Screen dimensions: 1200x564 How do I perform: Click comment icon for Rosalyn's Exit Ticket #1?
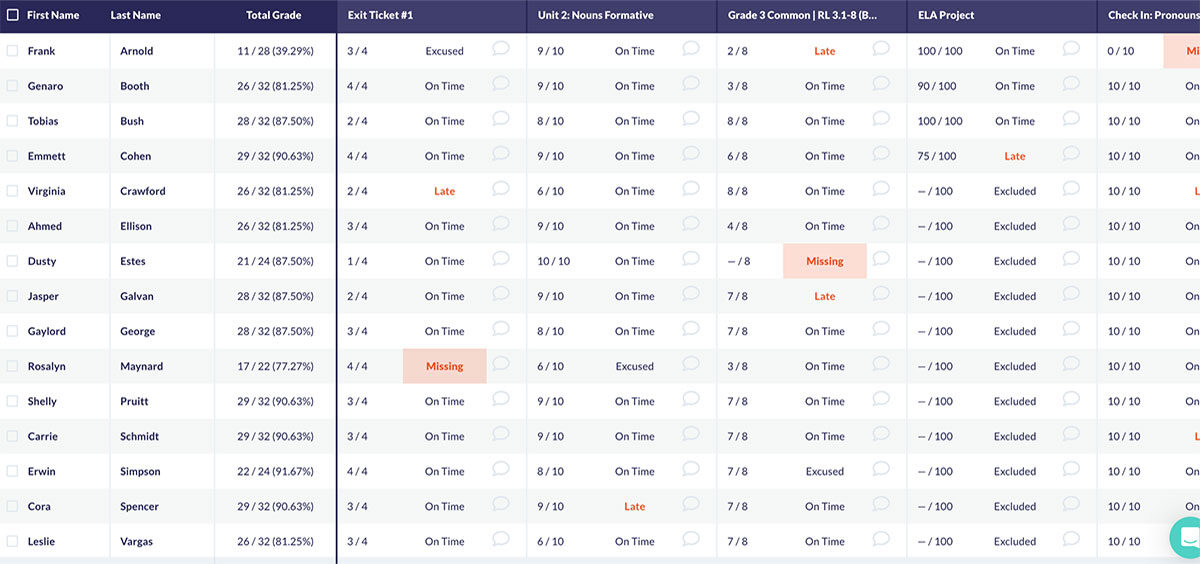[x=501, y=364]
